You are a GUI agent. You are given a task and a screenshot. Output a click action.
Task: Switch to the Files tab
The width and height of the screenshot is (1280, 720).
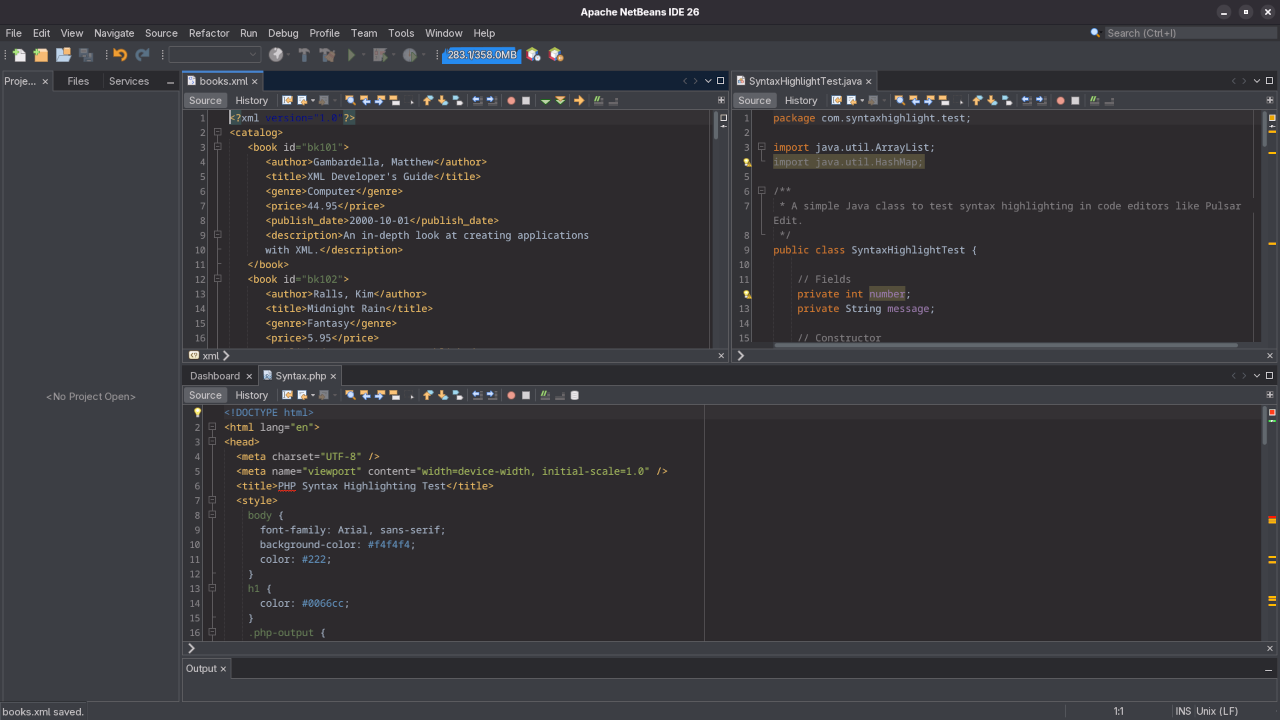78,81
